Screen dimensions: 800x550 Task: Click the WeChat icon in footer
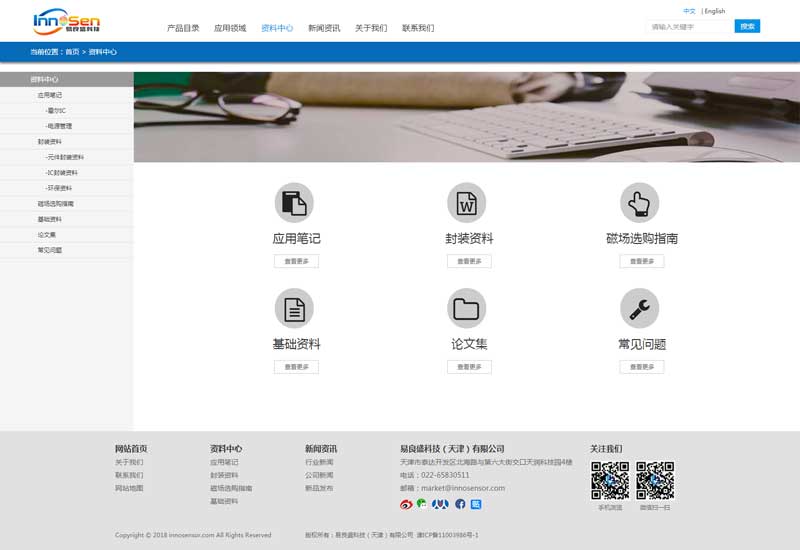[x=422, y=504]
